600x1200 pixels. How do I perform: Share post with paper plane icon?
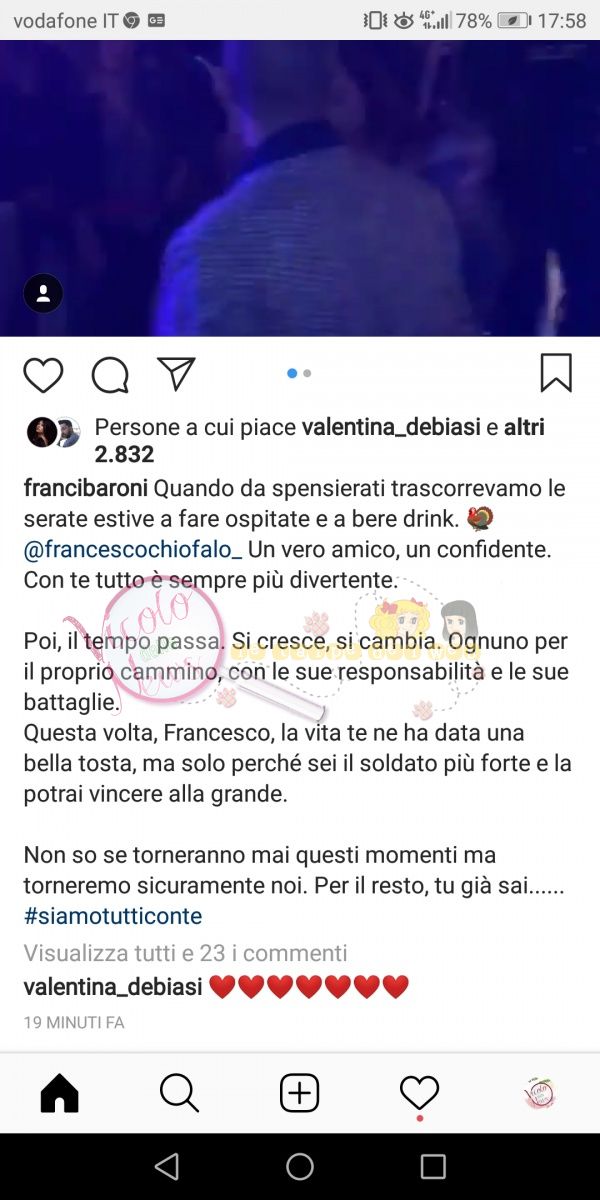click(x=176, y=373)
